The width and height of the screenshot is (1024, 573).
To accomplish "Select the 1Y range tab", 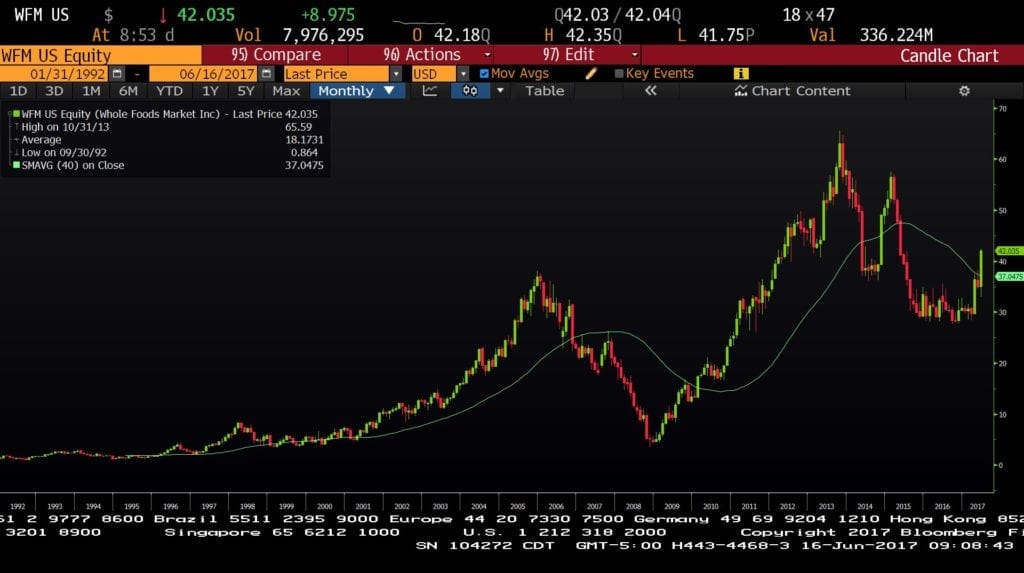I will (210, 91).
